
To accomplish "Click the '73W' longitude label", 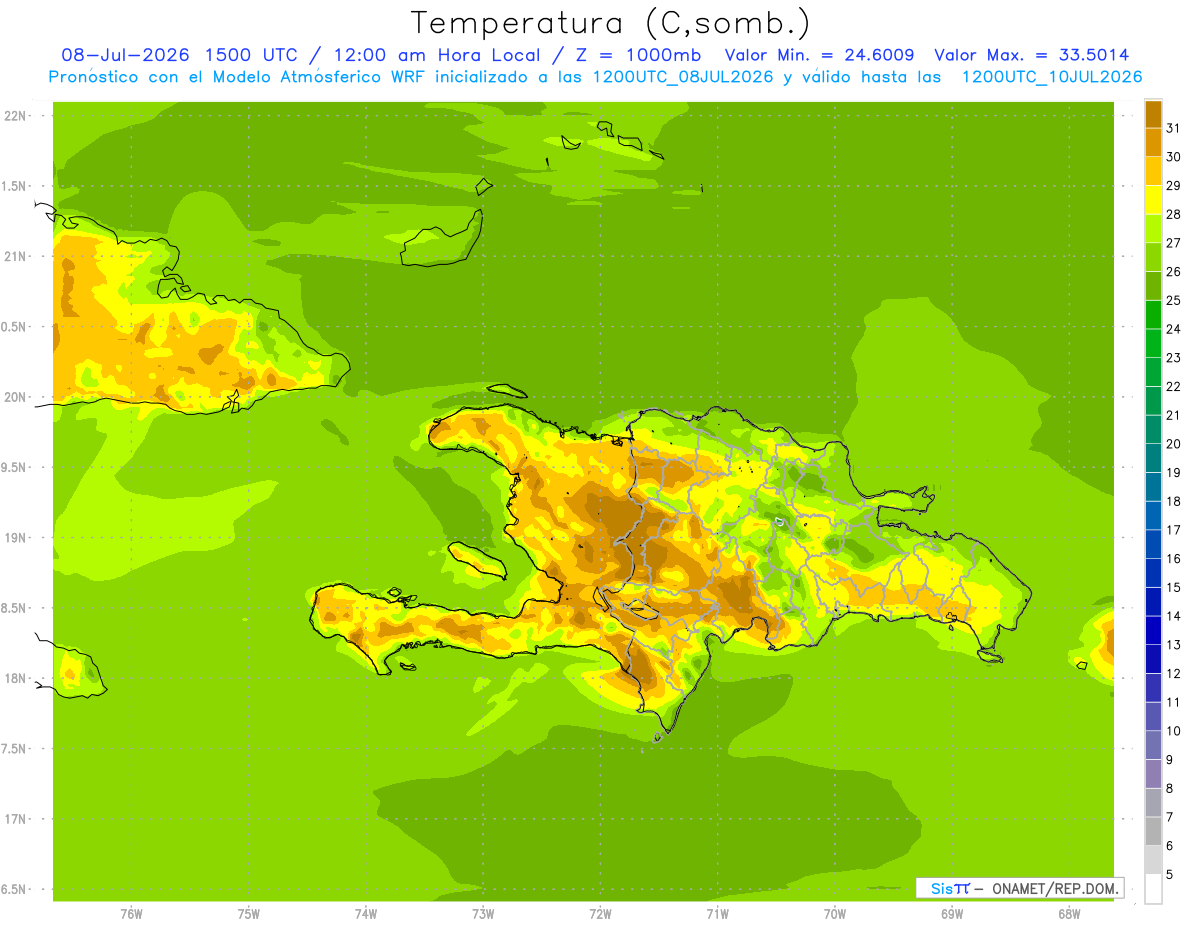I will (483, 914).
